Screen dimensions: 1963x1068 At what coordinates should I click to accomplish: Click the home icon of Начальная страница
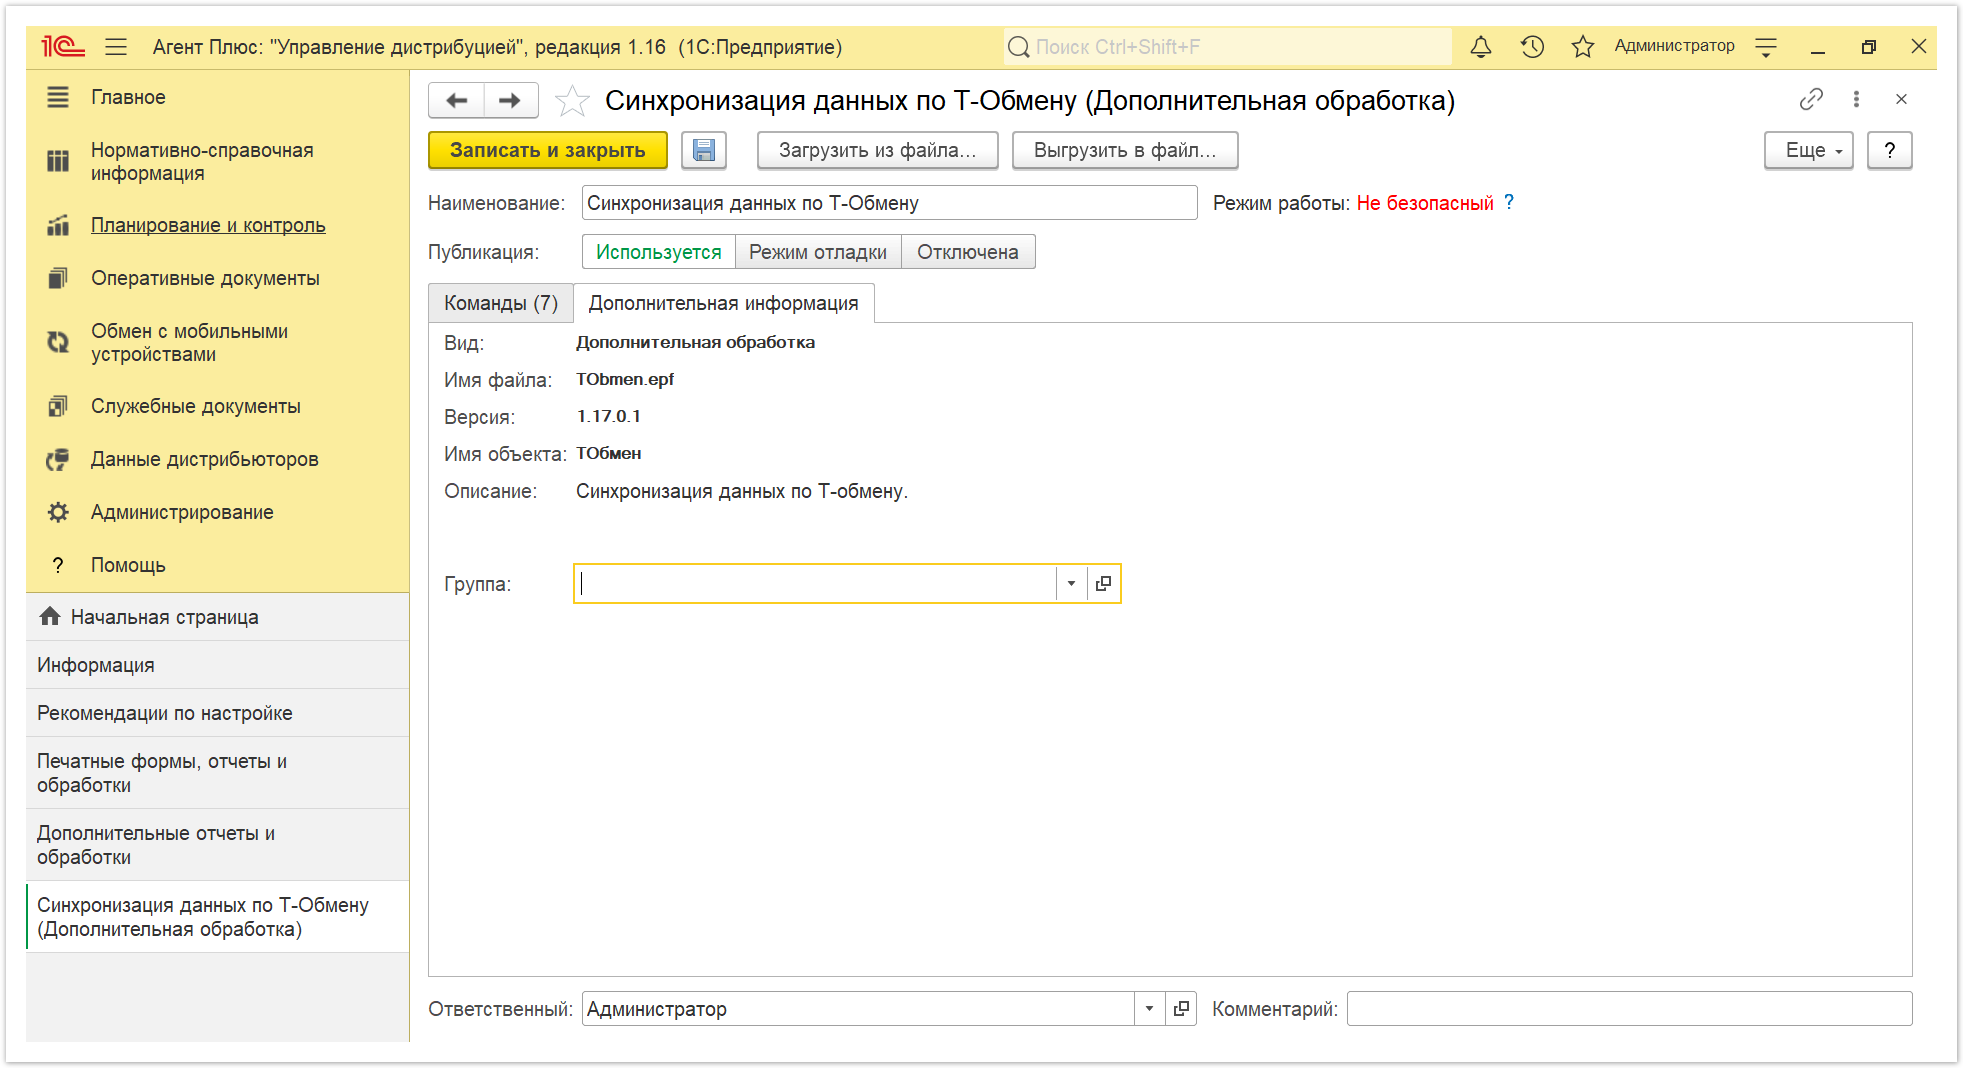[x=50, y=616]
